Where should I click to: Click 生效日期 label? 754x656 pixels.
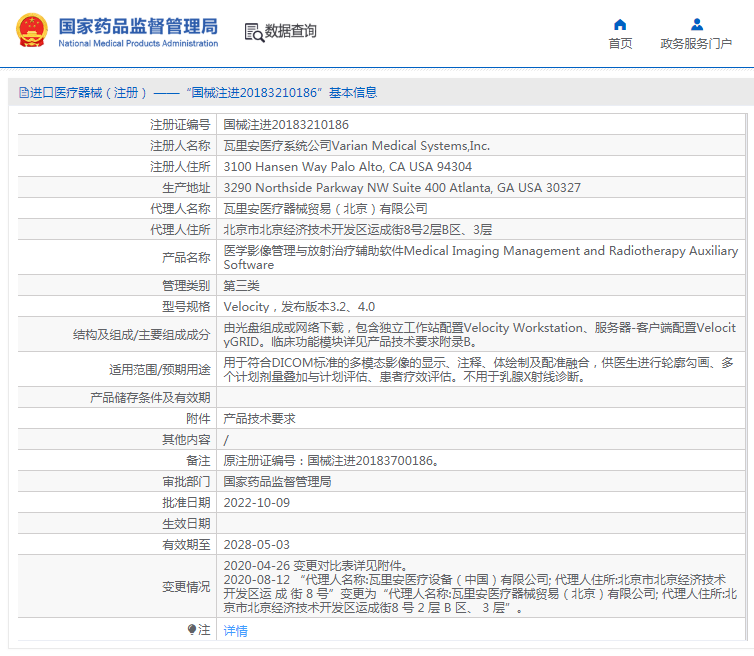tap(186, 523)
